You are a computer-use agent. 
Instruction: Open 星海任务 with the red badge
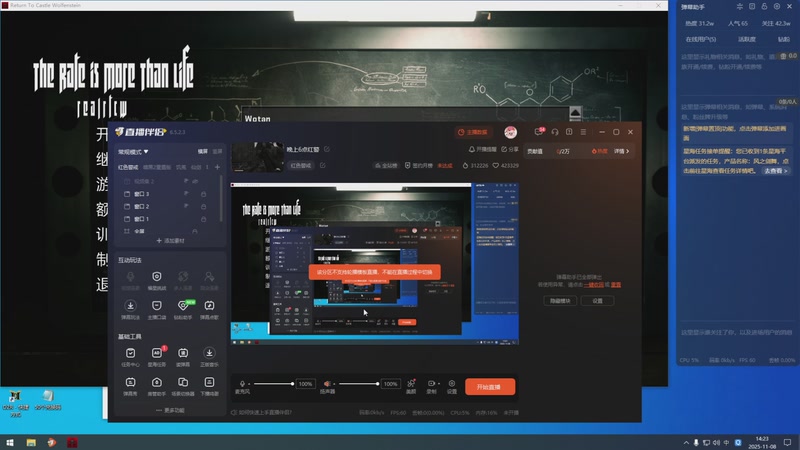pyautogui.click(x=157, y=357)
